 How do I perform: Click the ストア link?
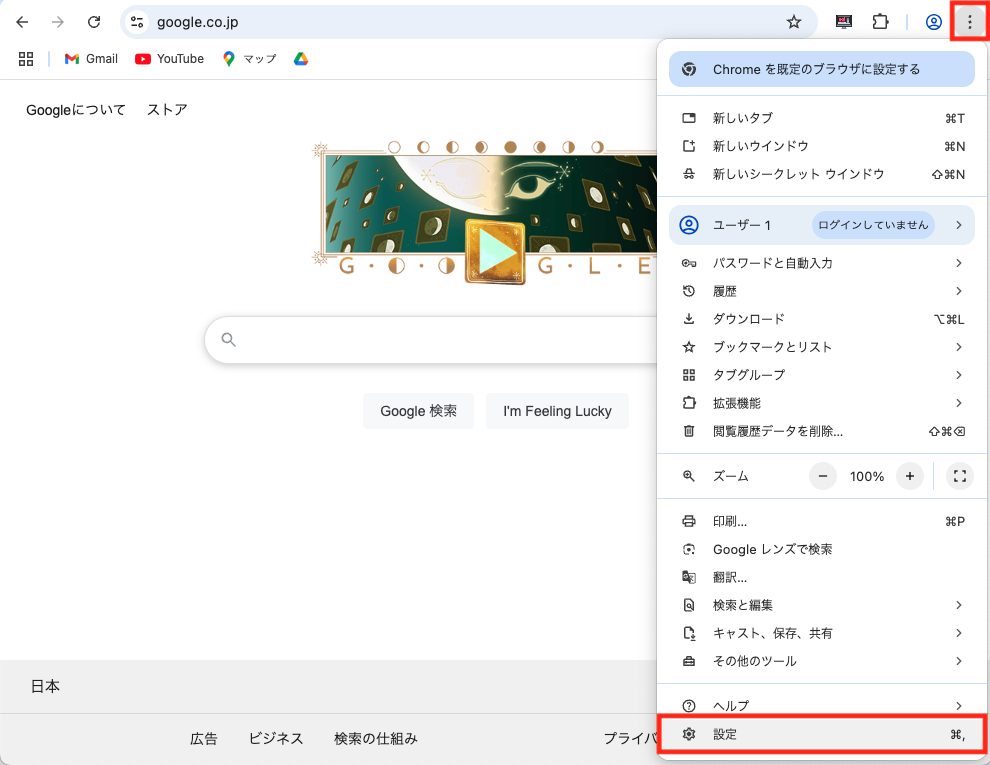click(x=167, y=110)
